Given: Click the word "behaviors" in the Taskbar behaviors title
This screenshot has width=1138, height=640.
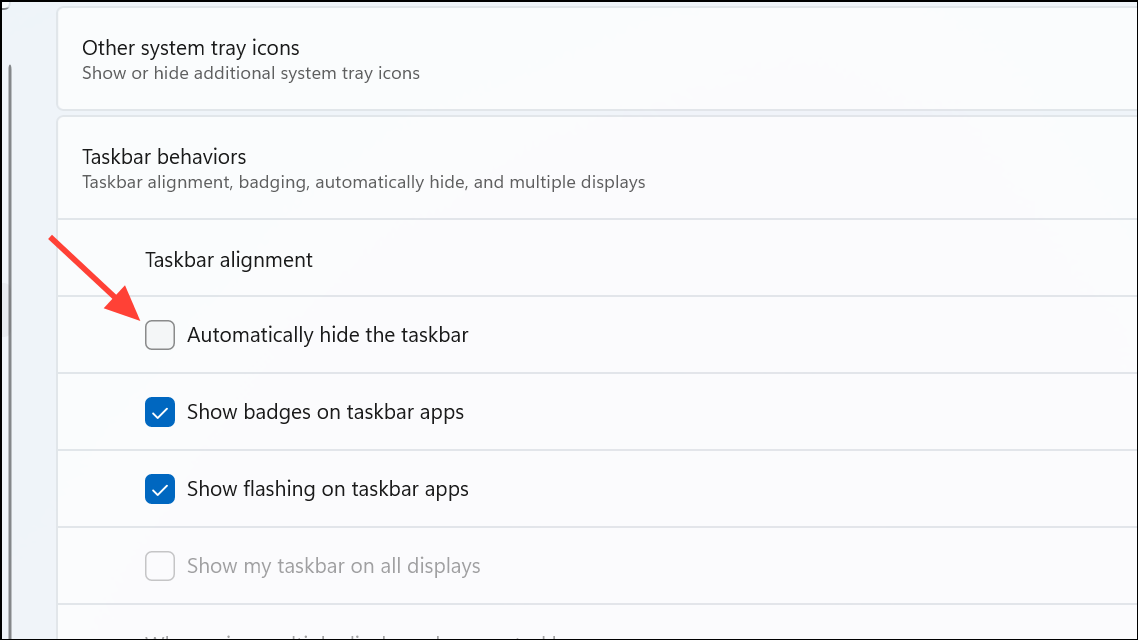Looking at the screenshot, I should pyautogui.click(x=203, y=157).
